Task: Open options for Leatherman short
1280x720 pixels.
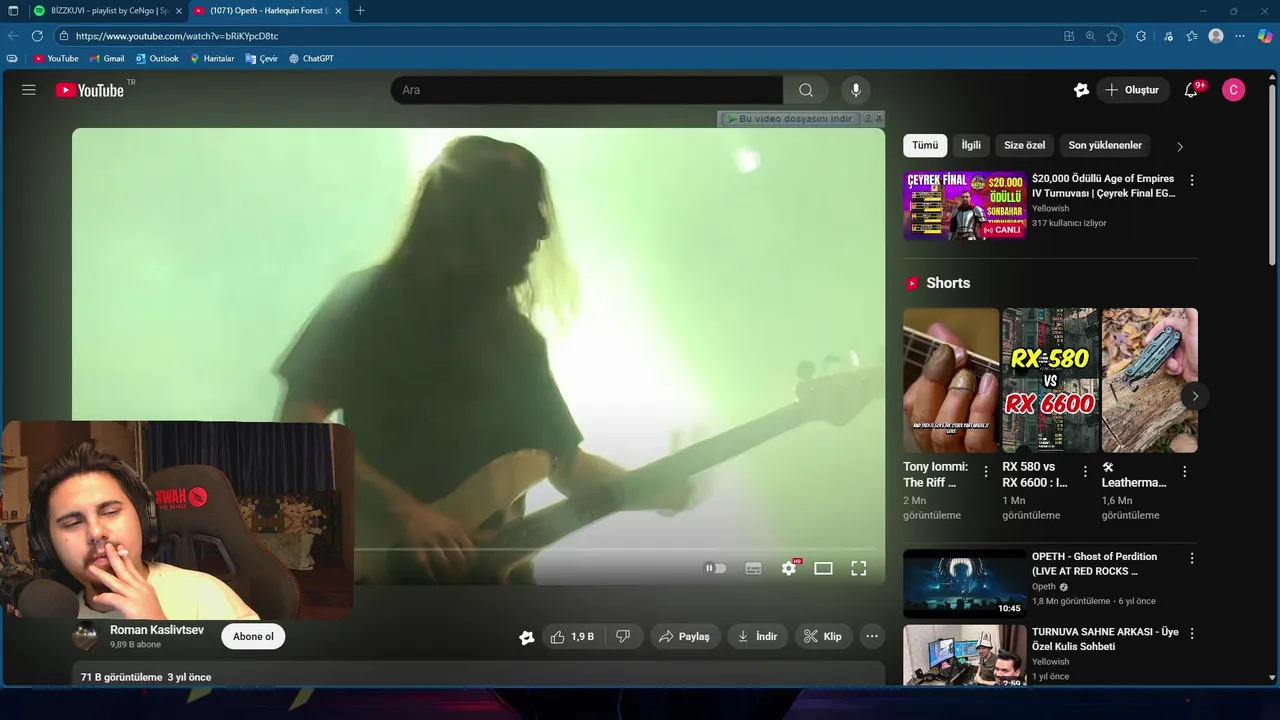Action: (x=1184, y=471)
